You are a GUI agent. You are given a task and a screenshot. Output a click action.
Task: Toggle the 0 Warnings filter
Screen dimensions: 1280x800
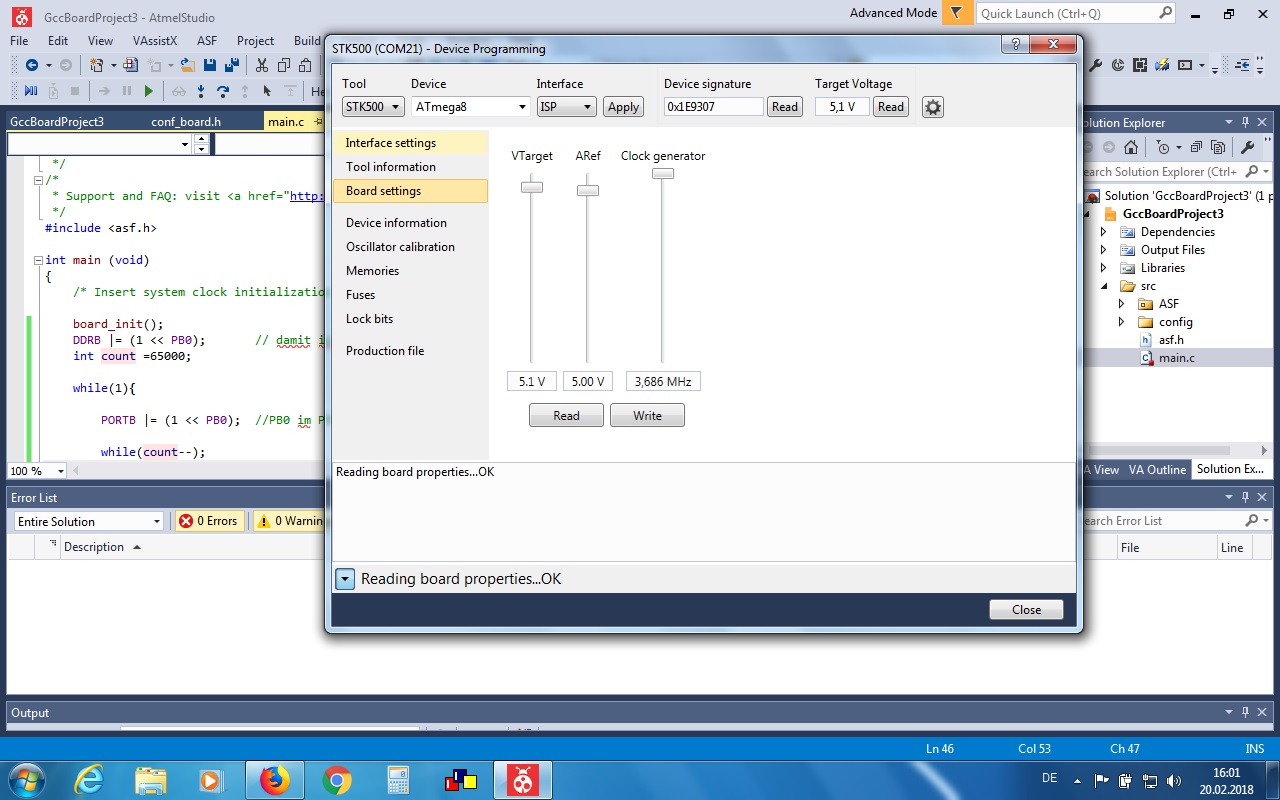point(290,521)
